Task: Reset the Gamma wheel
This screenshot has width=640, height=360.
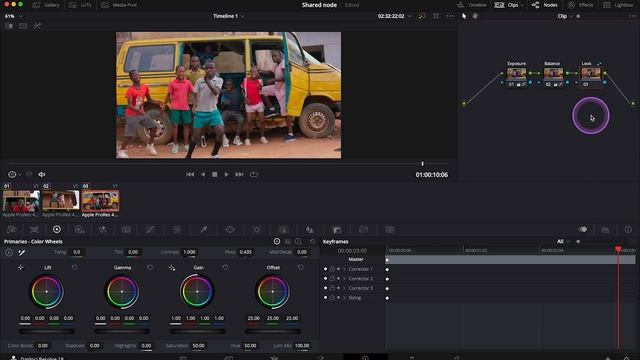Action: (x=150, y=267)
